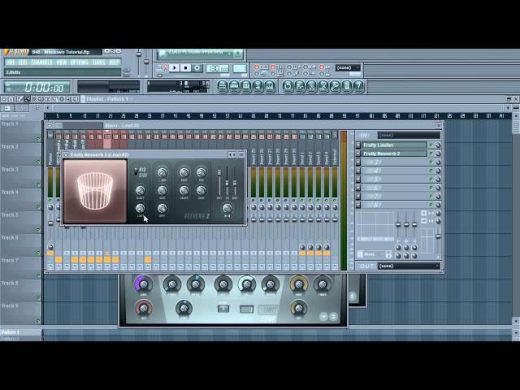Open the Fruity Limiter slot options arrow
The height and width of the screenshot is (390, 520).
[358, 145]
